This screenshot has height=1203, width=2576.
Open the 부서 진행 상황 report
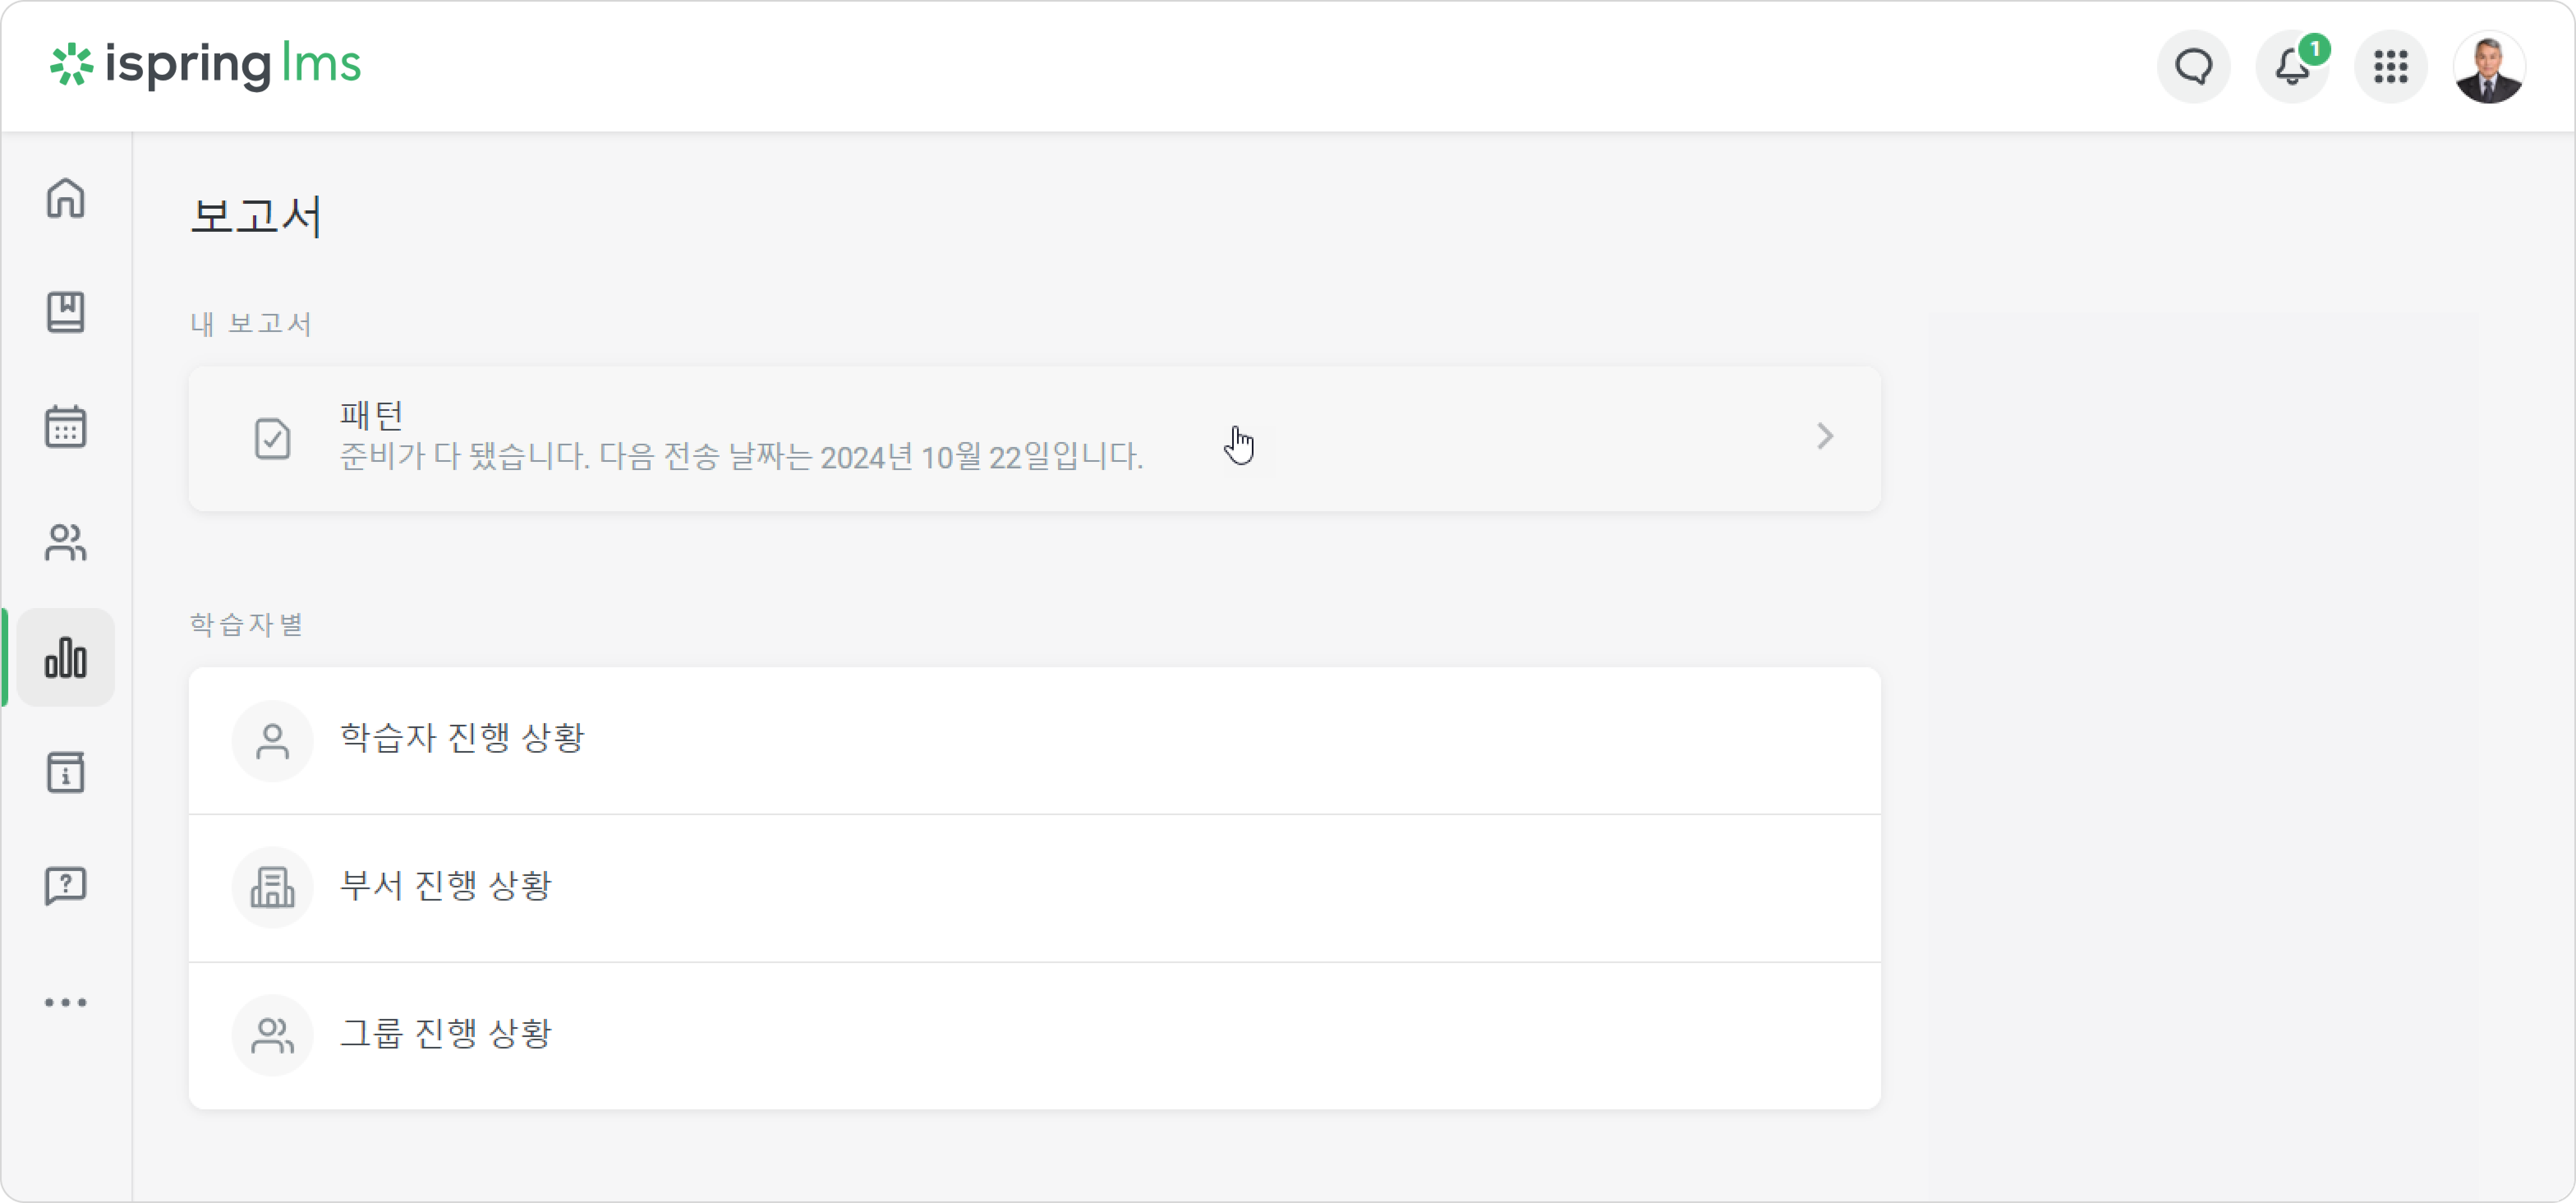pyautogui.click(x=1034, y=888)
